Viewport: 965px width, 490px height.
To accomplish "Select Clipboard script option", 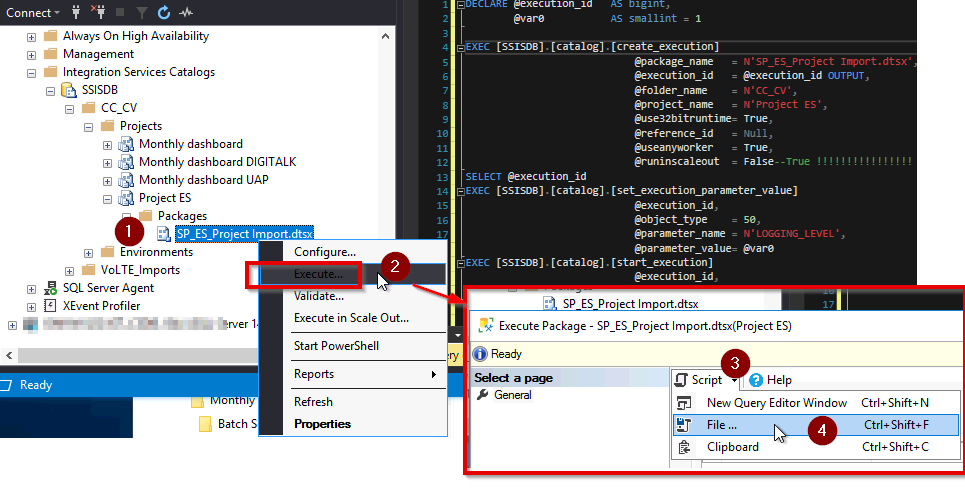I will [815, 447].
